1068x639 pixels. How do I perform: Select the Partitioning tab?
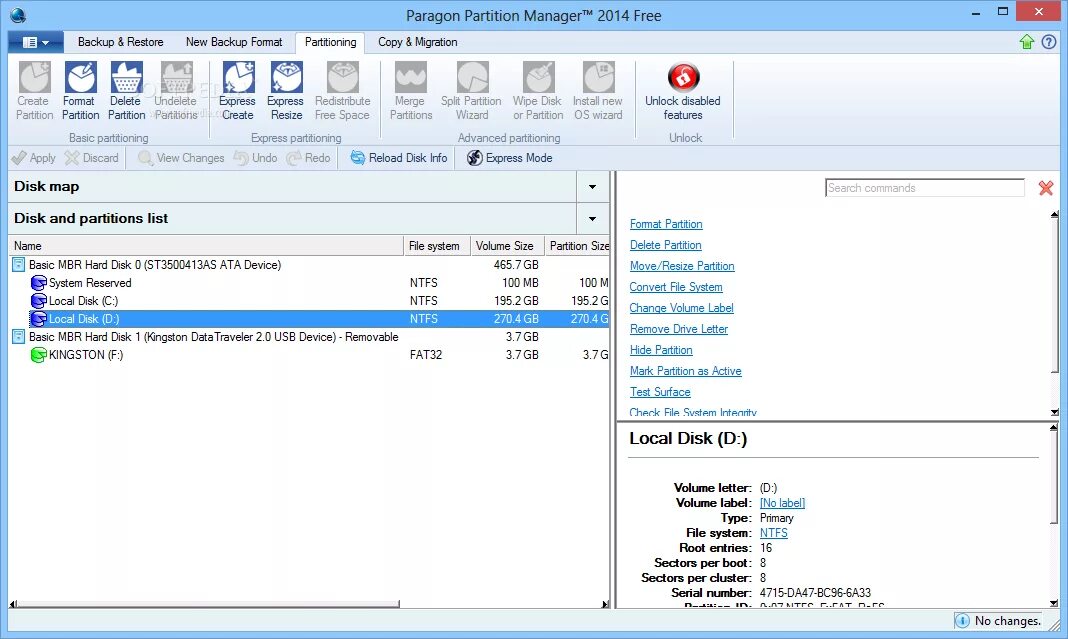330,42
